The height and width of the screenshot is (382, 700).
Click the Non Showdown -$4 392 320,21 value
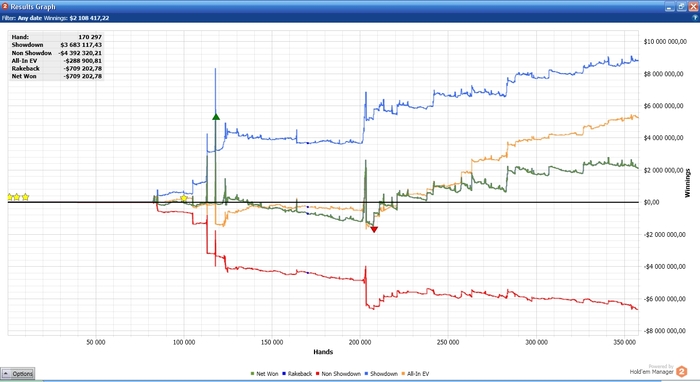(x=80, y=53)
